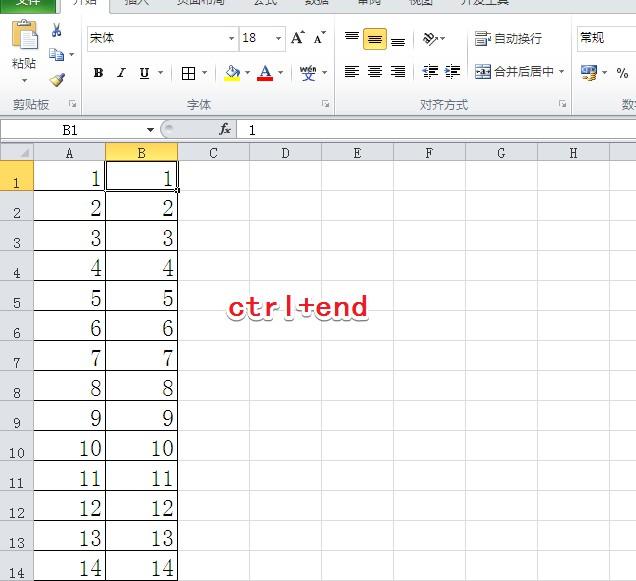
Task: Decrease the indent
Action: coord(430,72)
